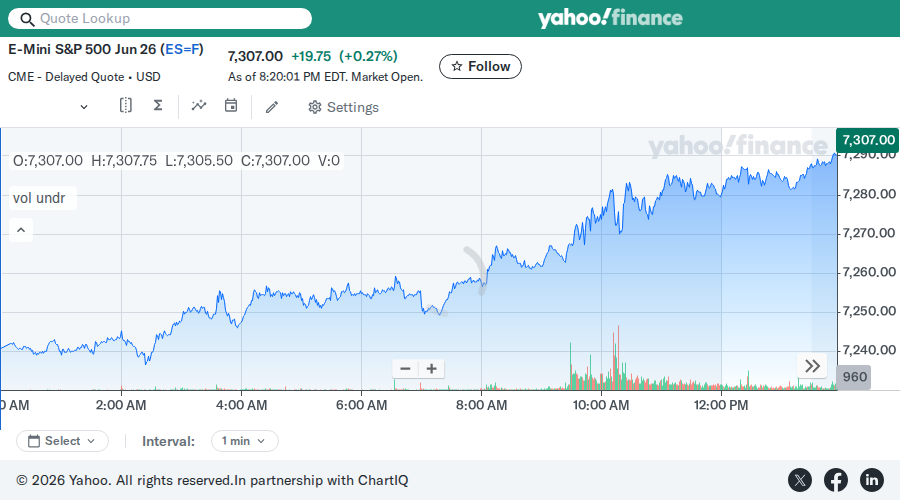Click the 2:00 AM time axis label
Image resolution: width=900 pixels, height=500 pixels.
(x=121, y=405)
